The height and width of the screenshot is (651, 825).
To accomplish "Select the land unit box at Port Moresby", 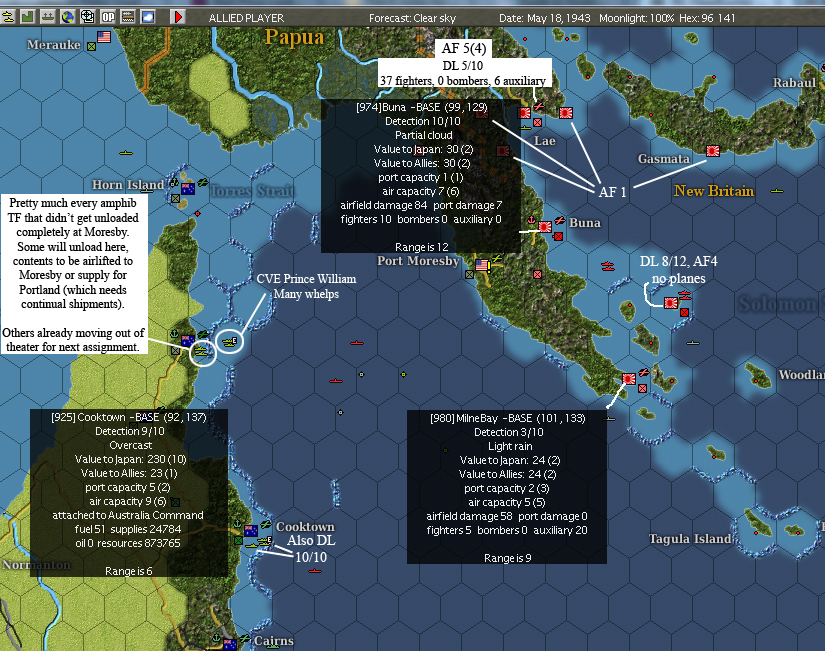I will 469,275.
